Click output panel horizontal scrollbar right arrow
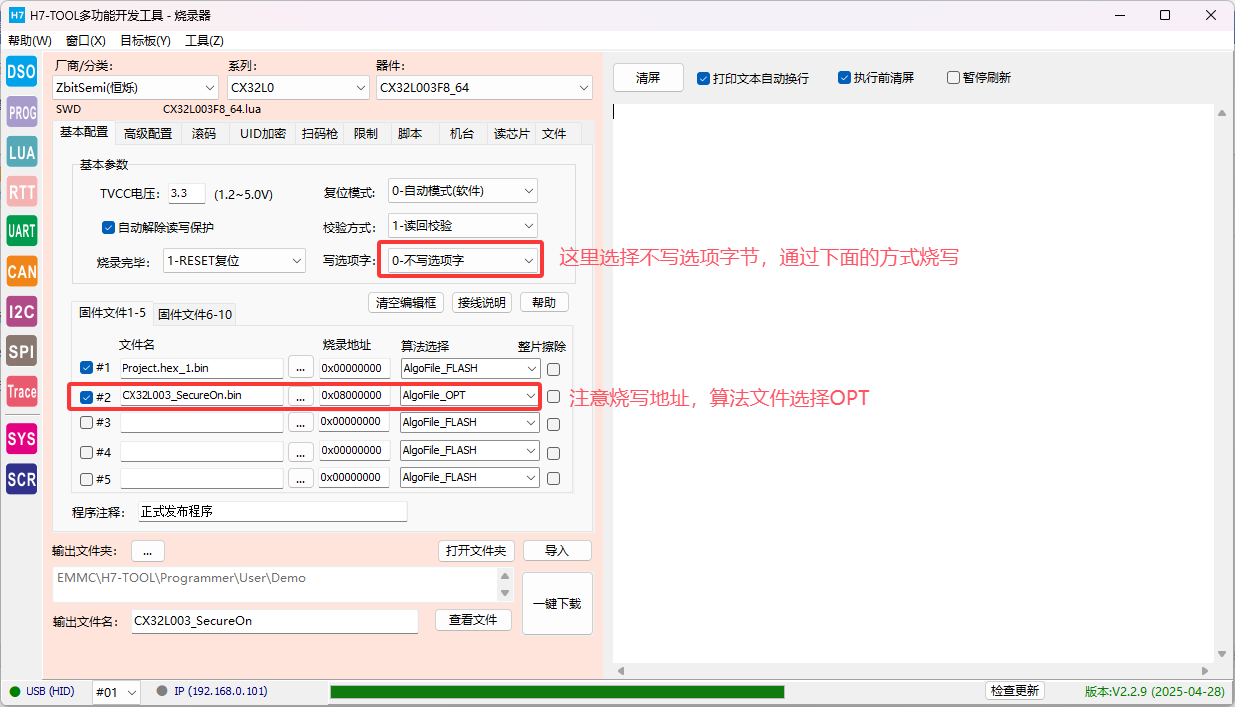Screen dimensions: 1235x707 (x=1207, y=670)
